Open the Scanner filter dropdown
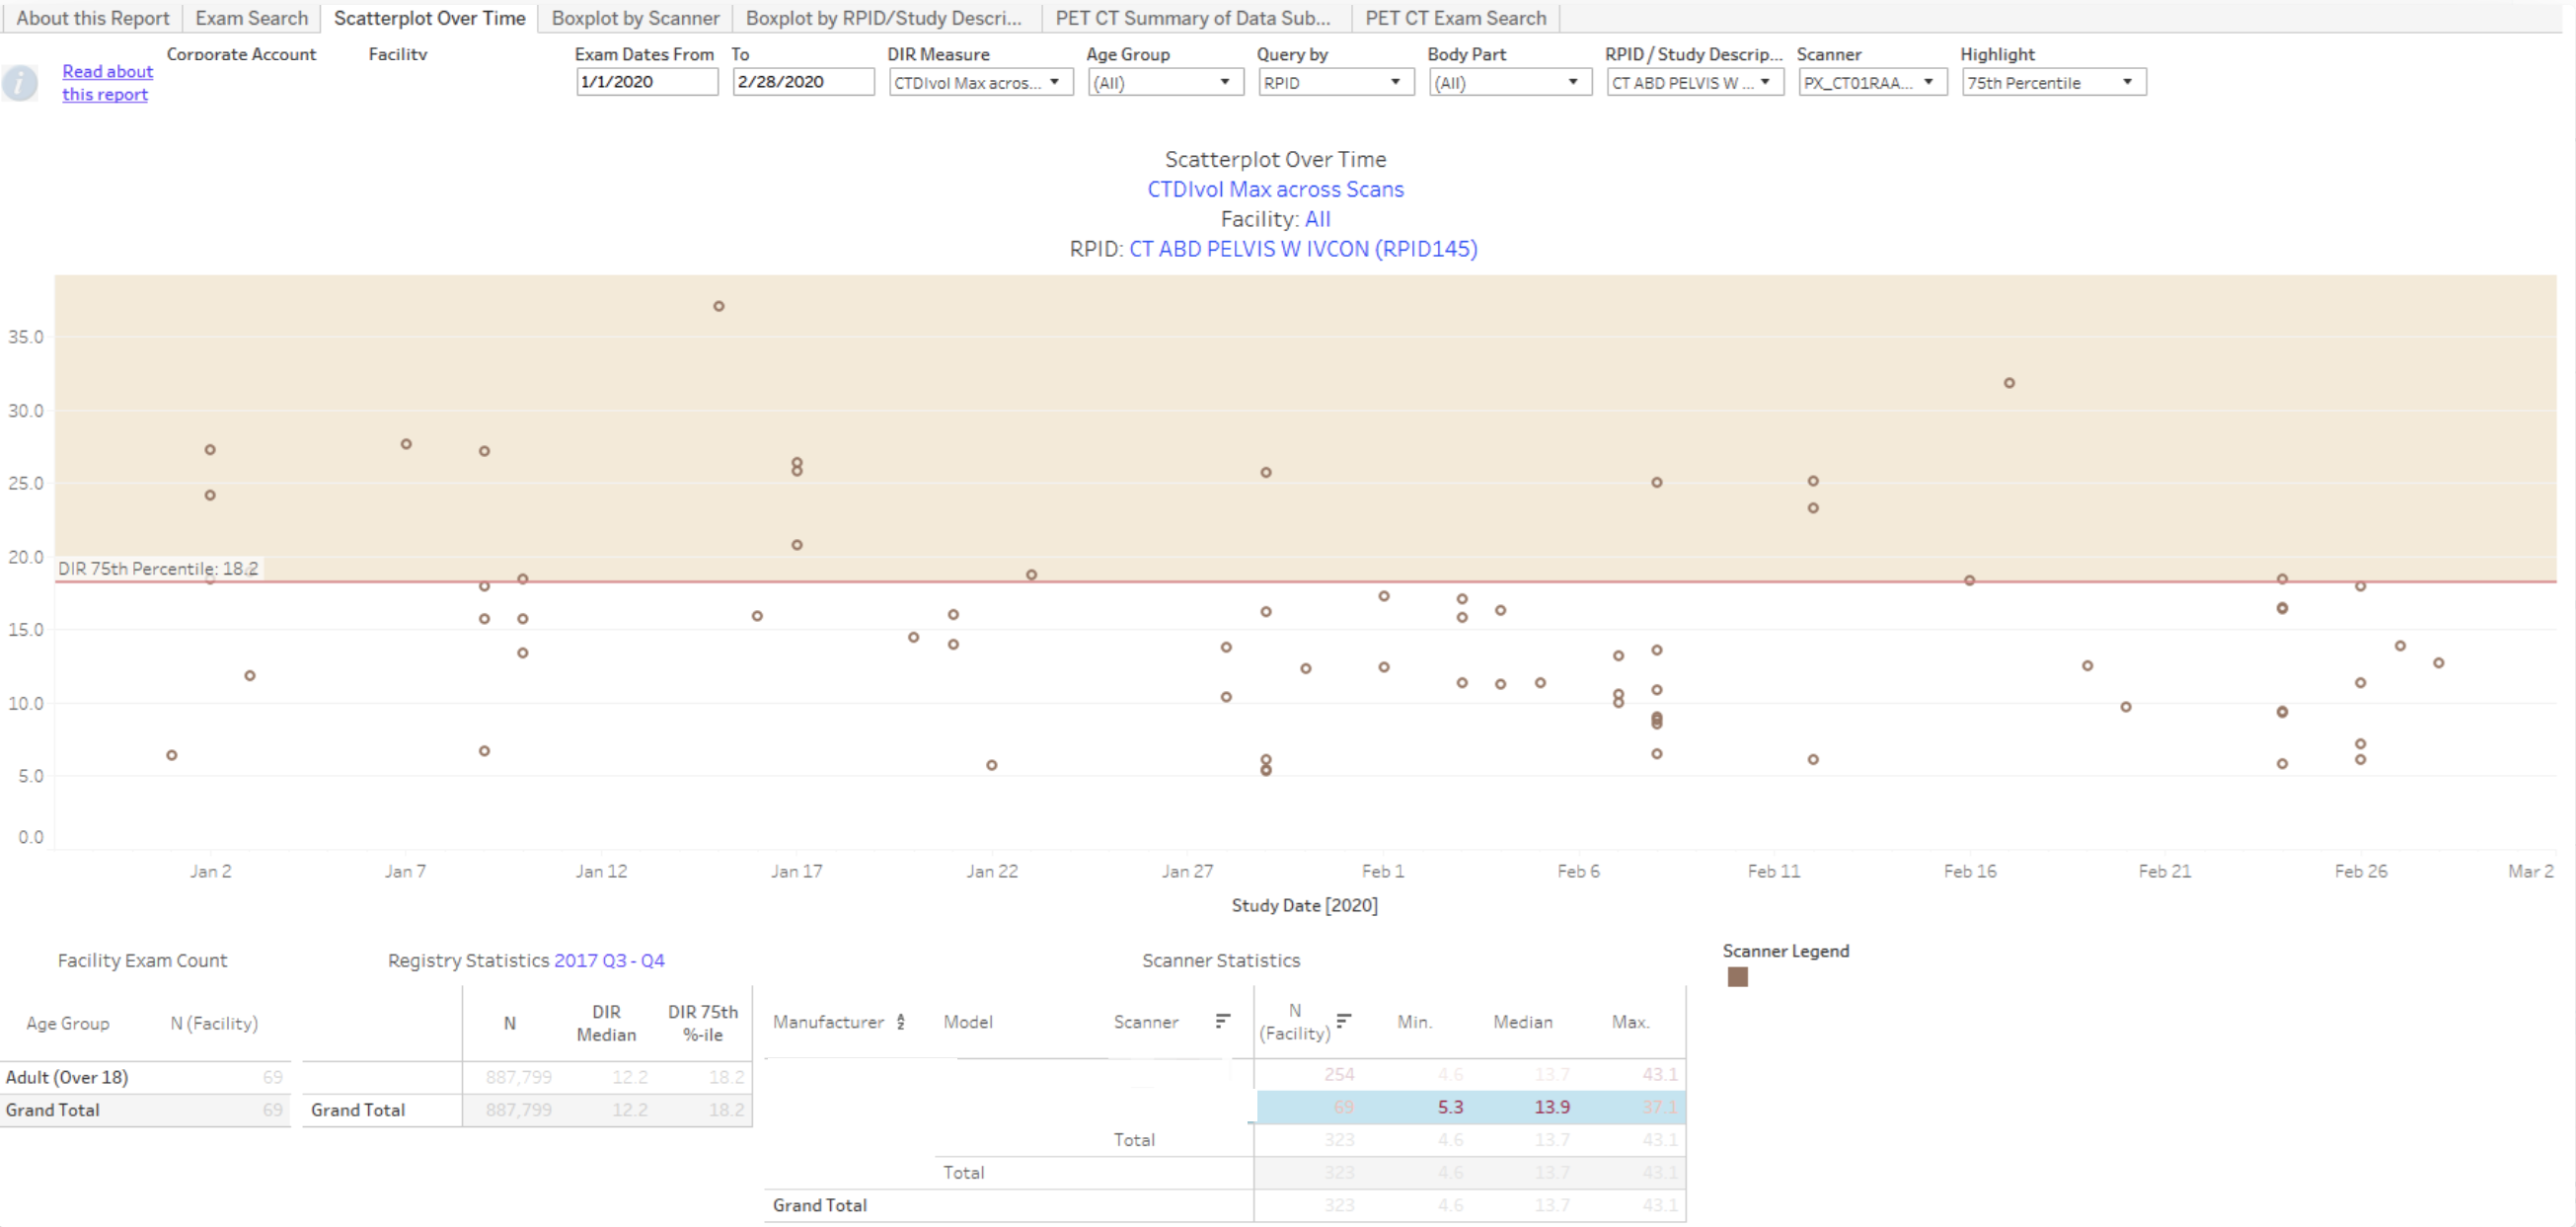The width and height of the screenshot is (2576, 1227). [x=1871, y=83]
